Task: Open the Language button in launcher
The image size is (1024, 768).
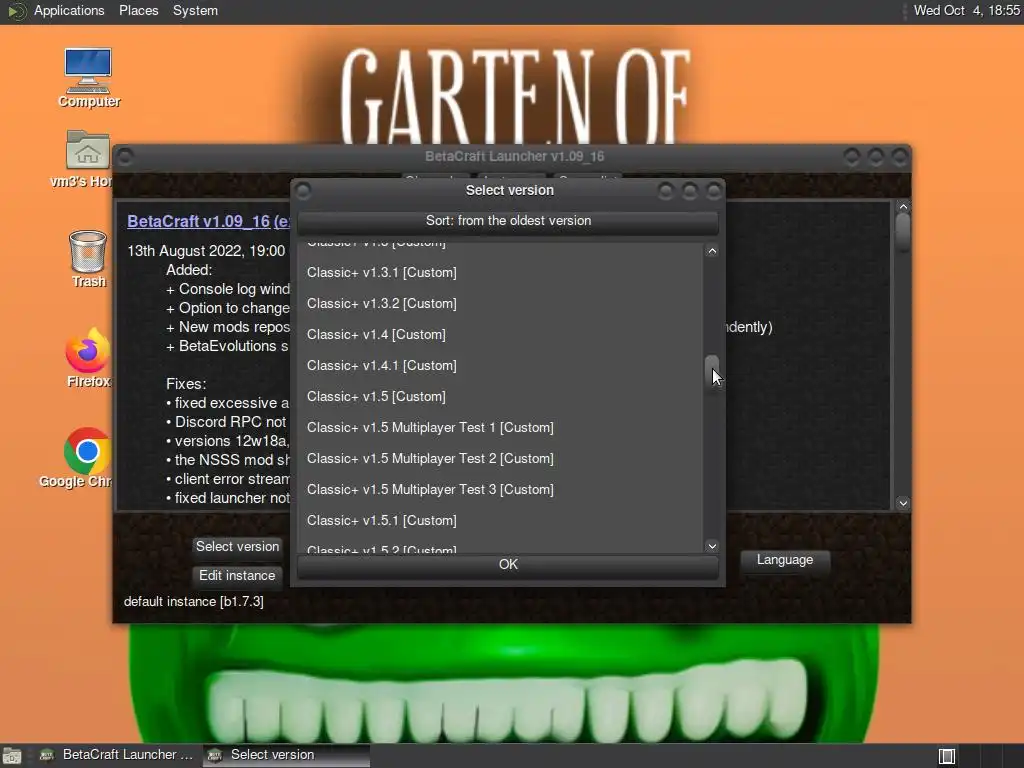Action: pos(785,560)
